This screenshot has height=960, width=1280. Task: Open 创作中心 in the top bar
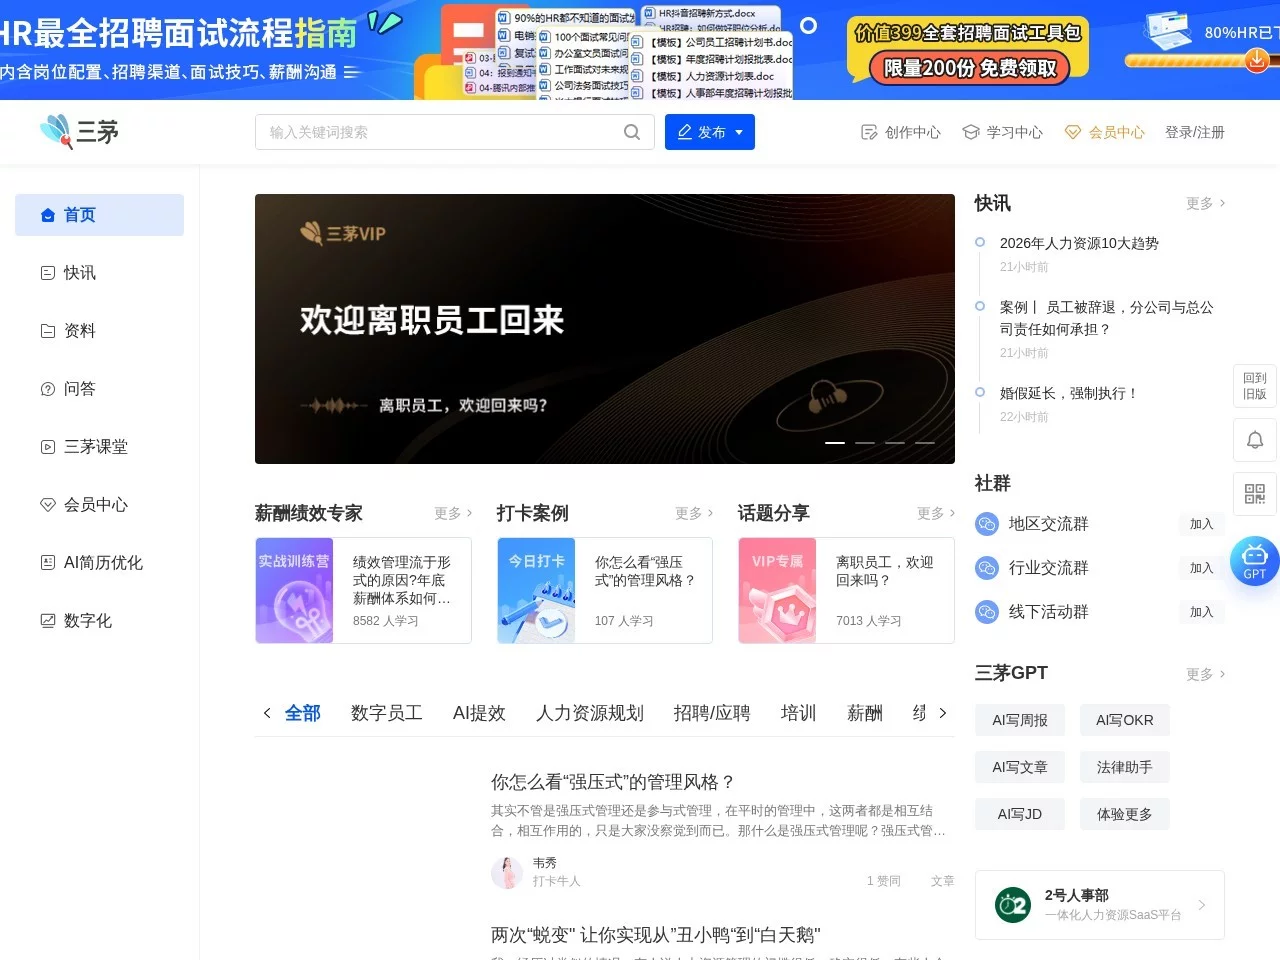[900, 131]
